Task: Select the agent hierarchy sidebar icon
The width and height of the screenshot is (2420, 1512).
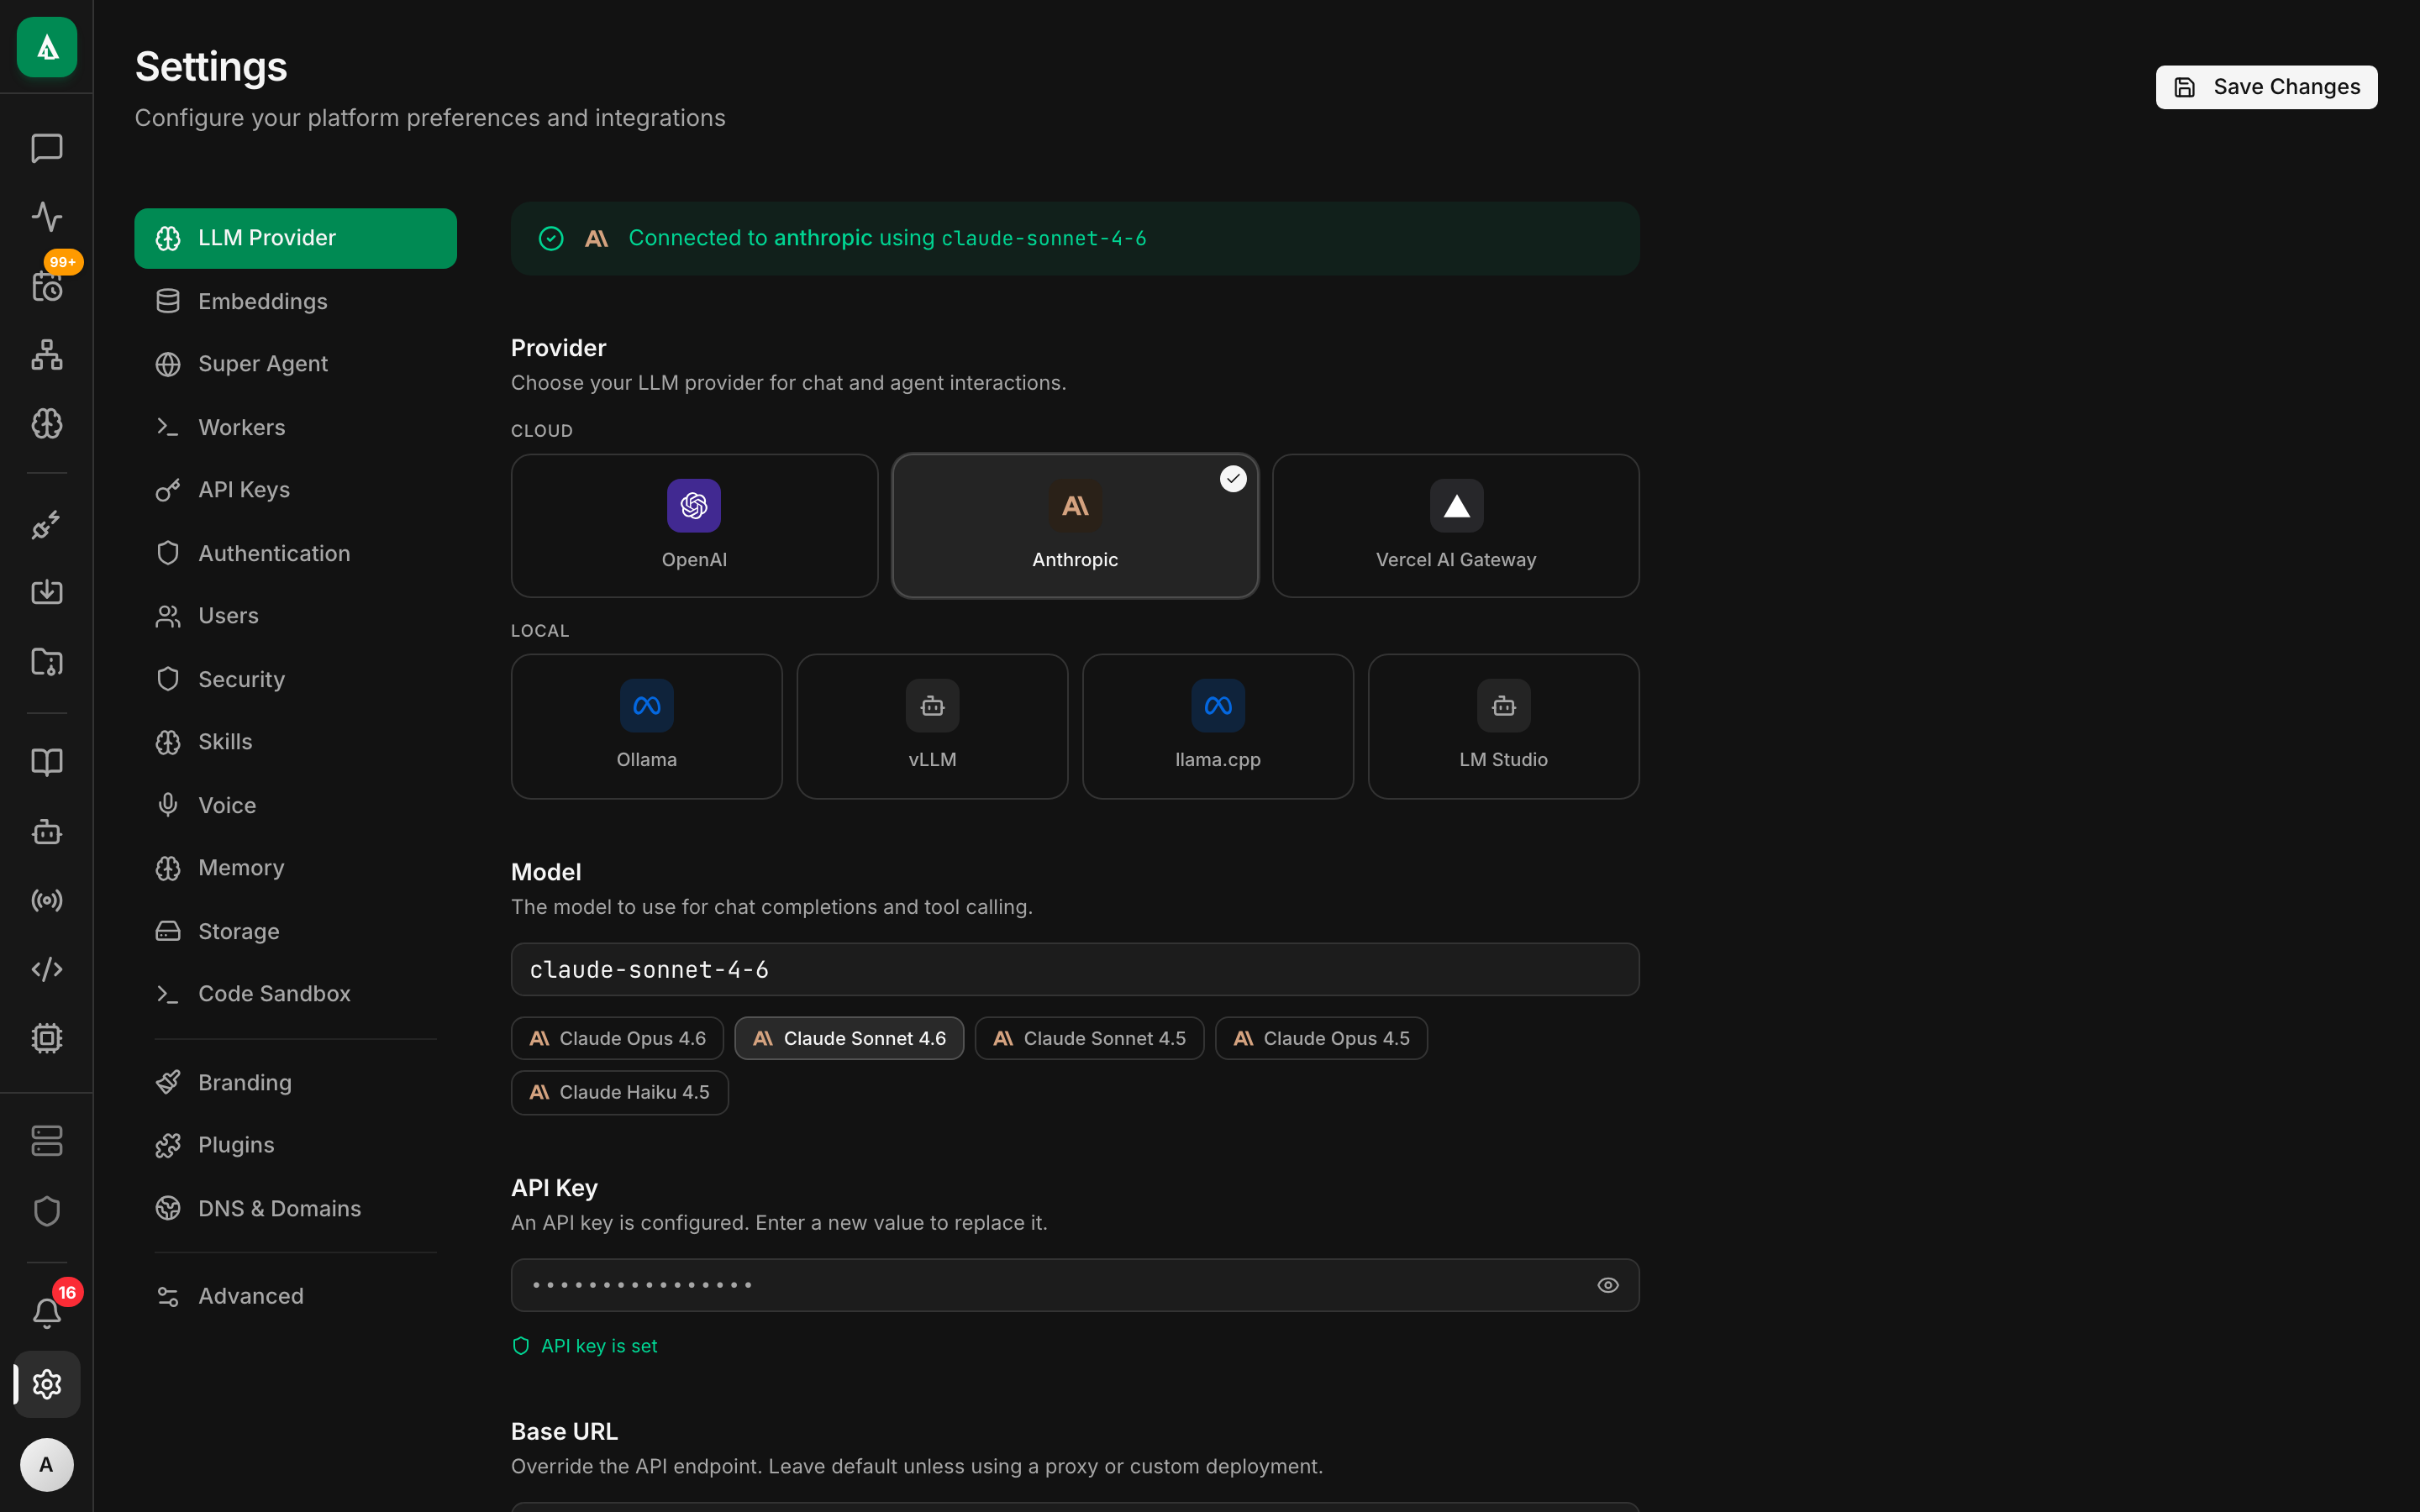Action: [x=46, y=355]
